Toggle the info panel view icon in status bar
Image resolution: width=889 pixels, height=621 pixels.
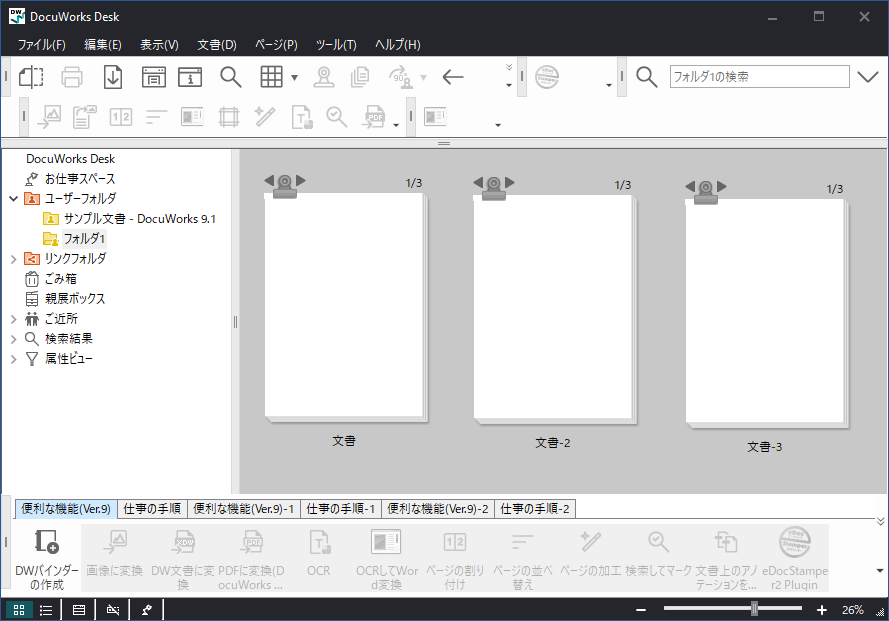tap(79, 610)
